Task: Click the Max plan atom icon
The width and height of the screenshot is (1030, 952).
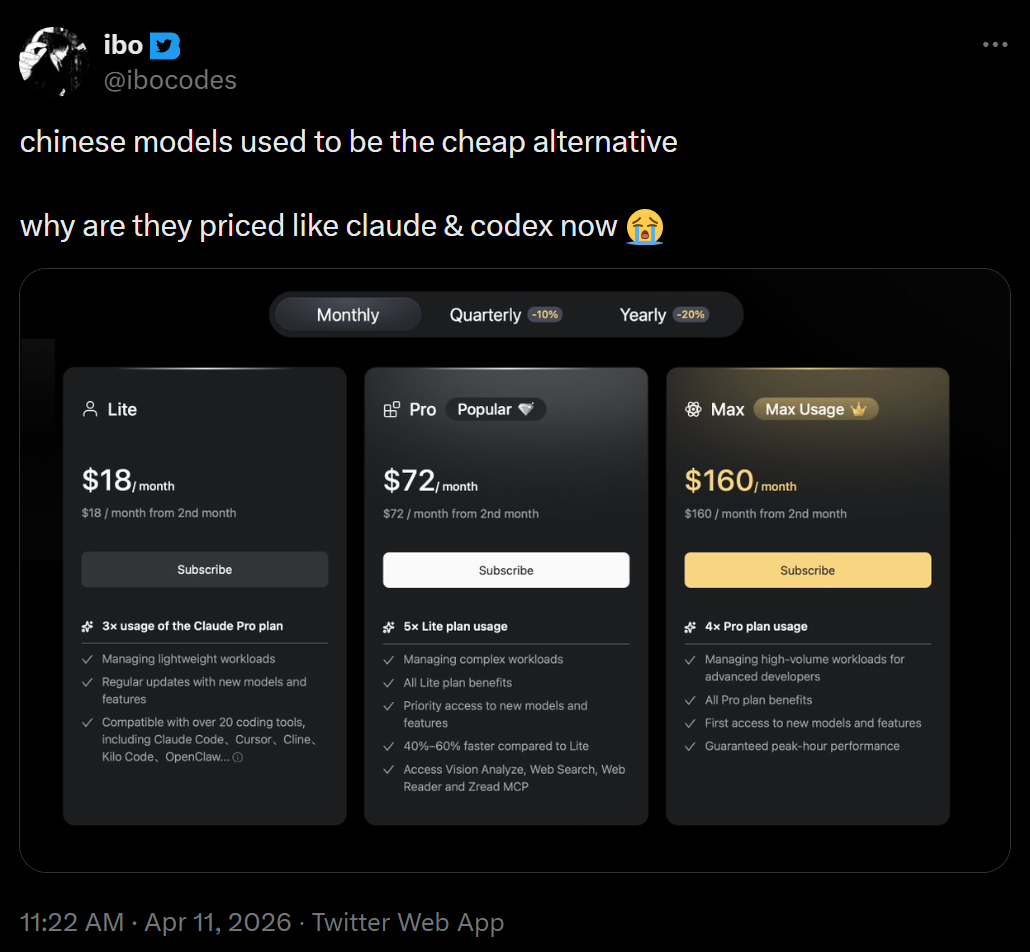Action: pyautogui.click(x=693, y=410)
